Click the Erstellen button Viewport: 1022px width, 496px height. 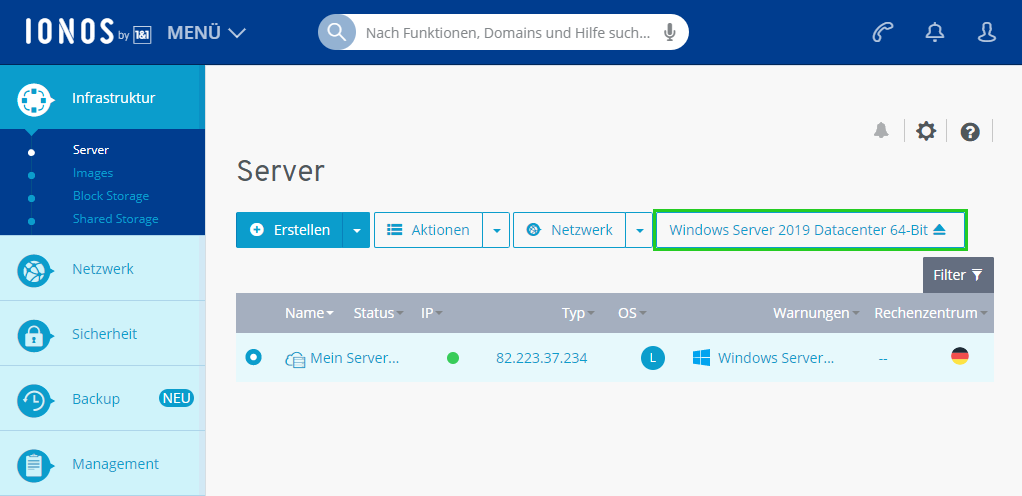289,230
